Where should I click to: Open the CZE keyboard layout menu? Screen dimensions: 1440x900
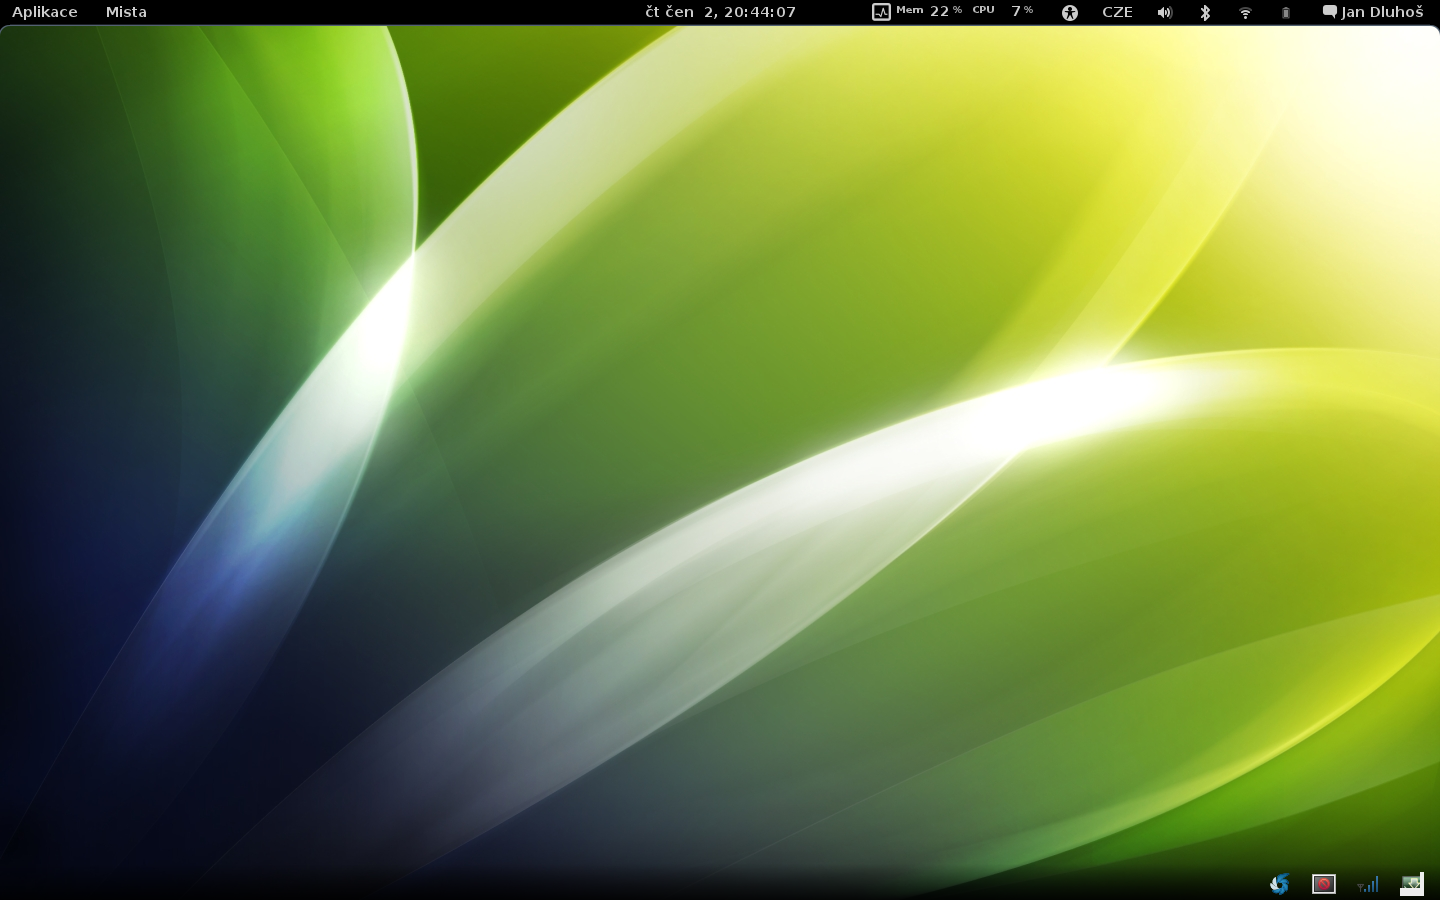click(1117, 12)
